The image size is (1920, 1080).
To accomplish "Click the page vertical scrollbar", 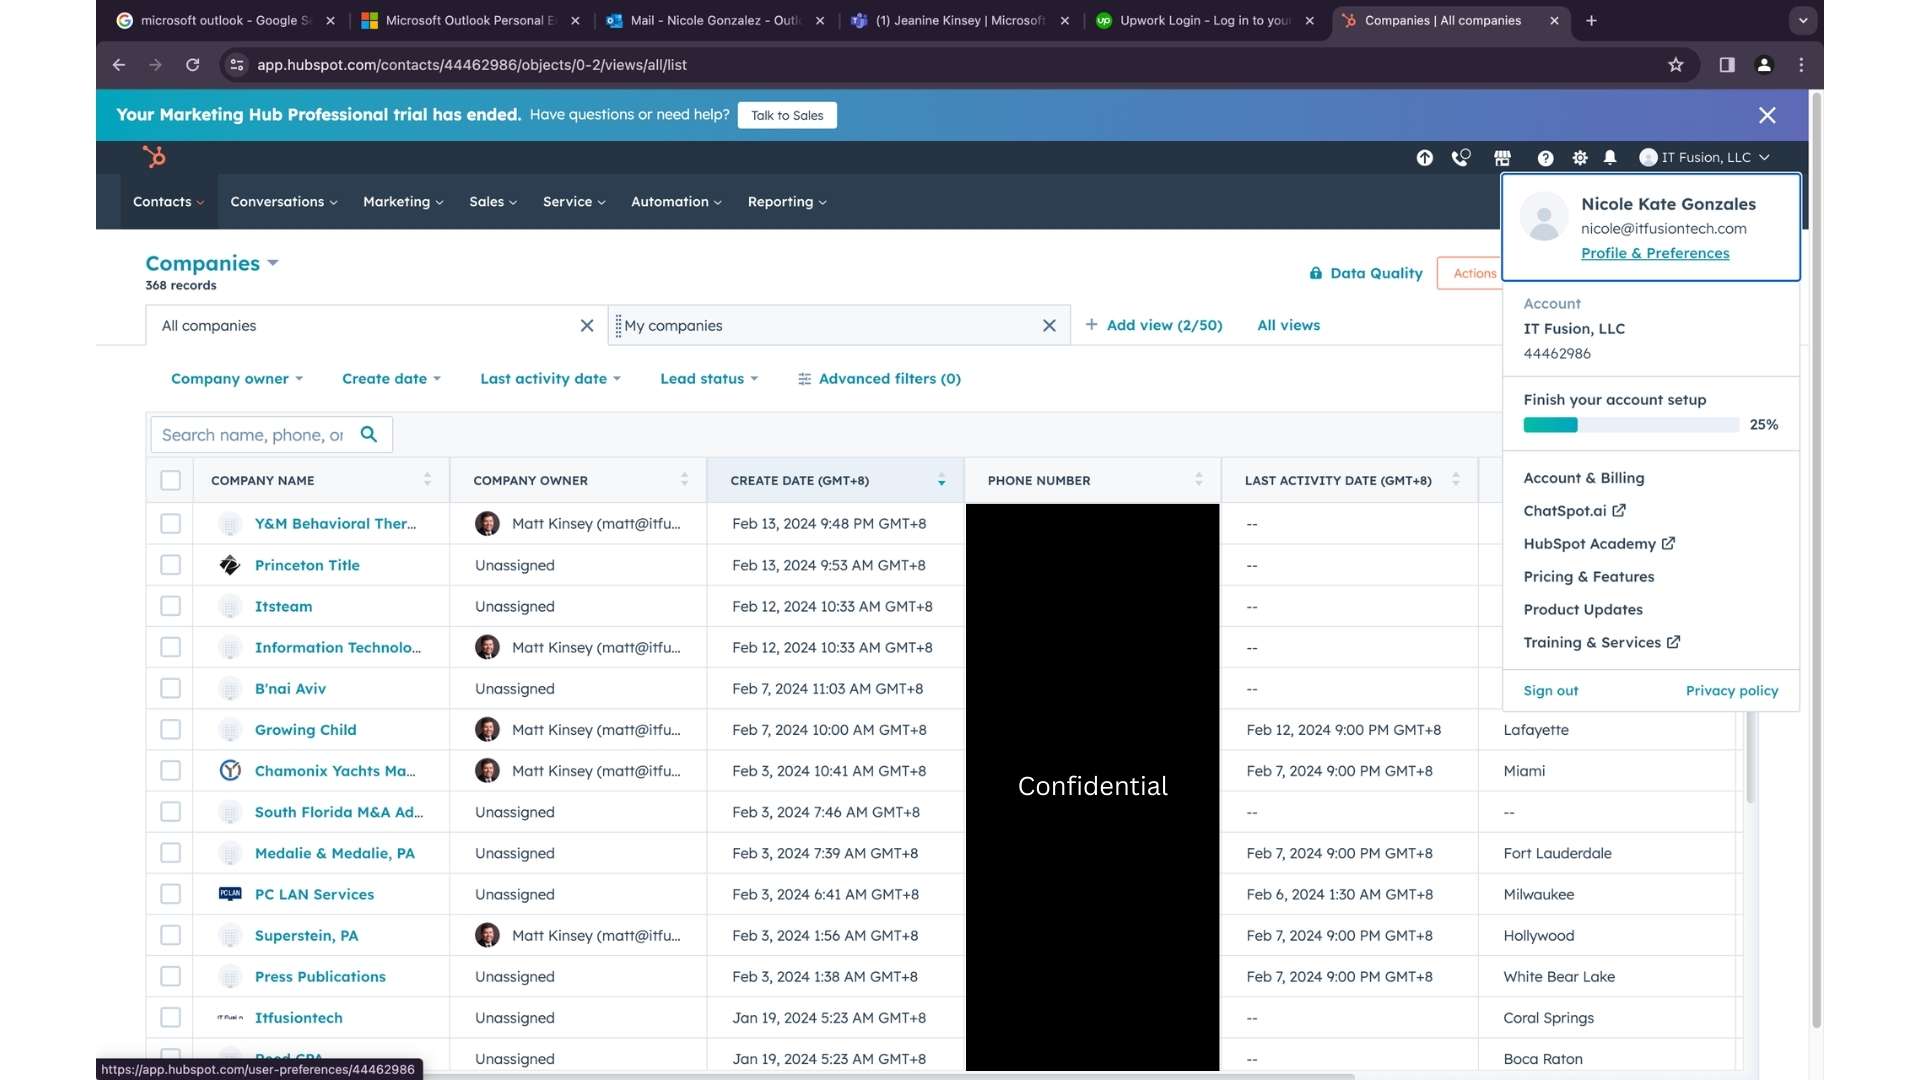I will coord(1816,560).
